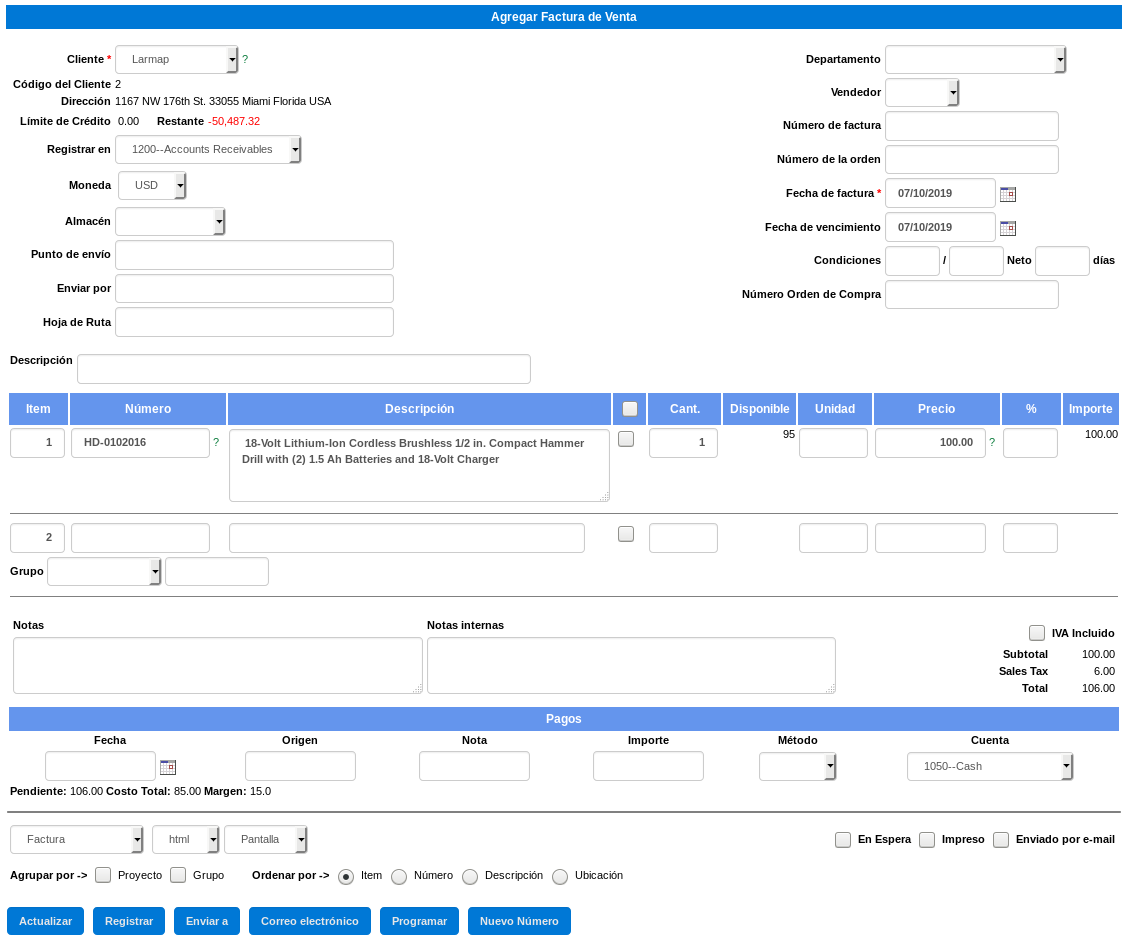The height and width of the screenshot is (939, 1126).
Task: Select Ordenar por Ubicación radio button
Action: click(x=560, y=877)
